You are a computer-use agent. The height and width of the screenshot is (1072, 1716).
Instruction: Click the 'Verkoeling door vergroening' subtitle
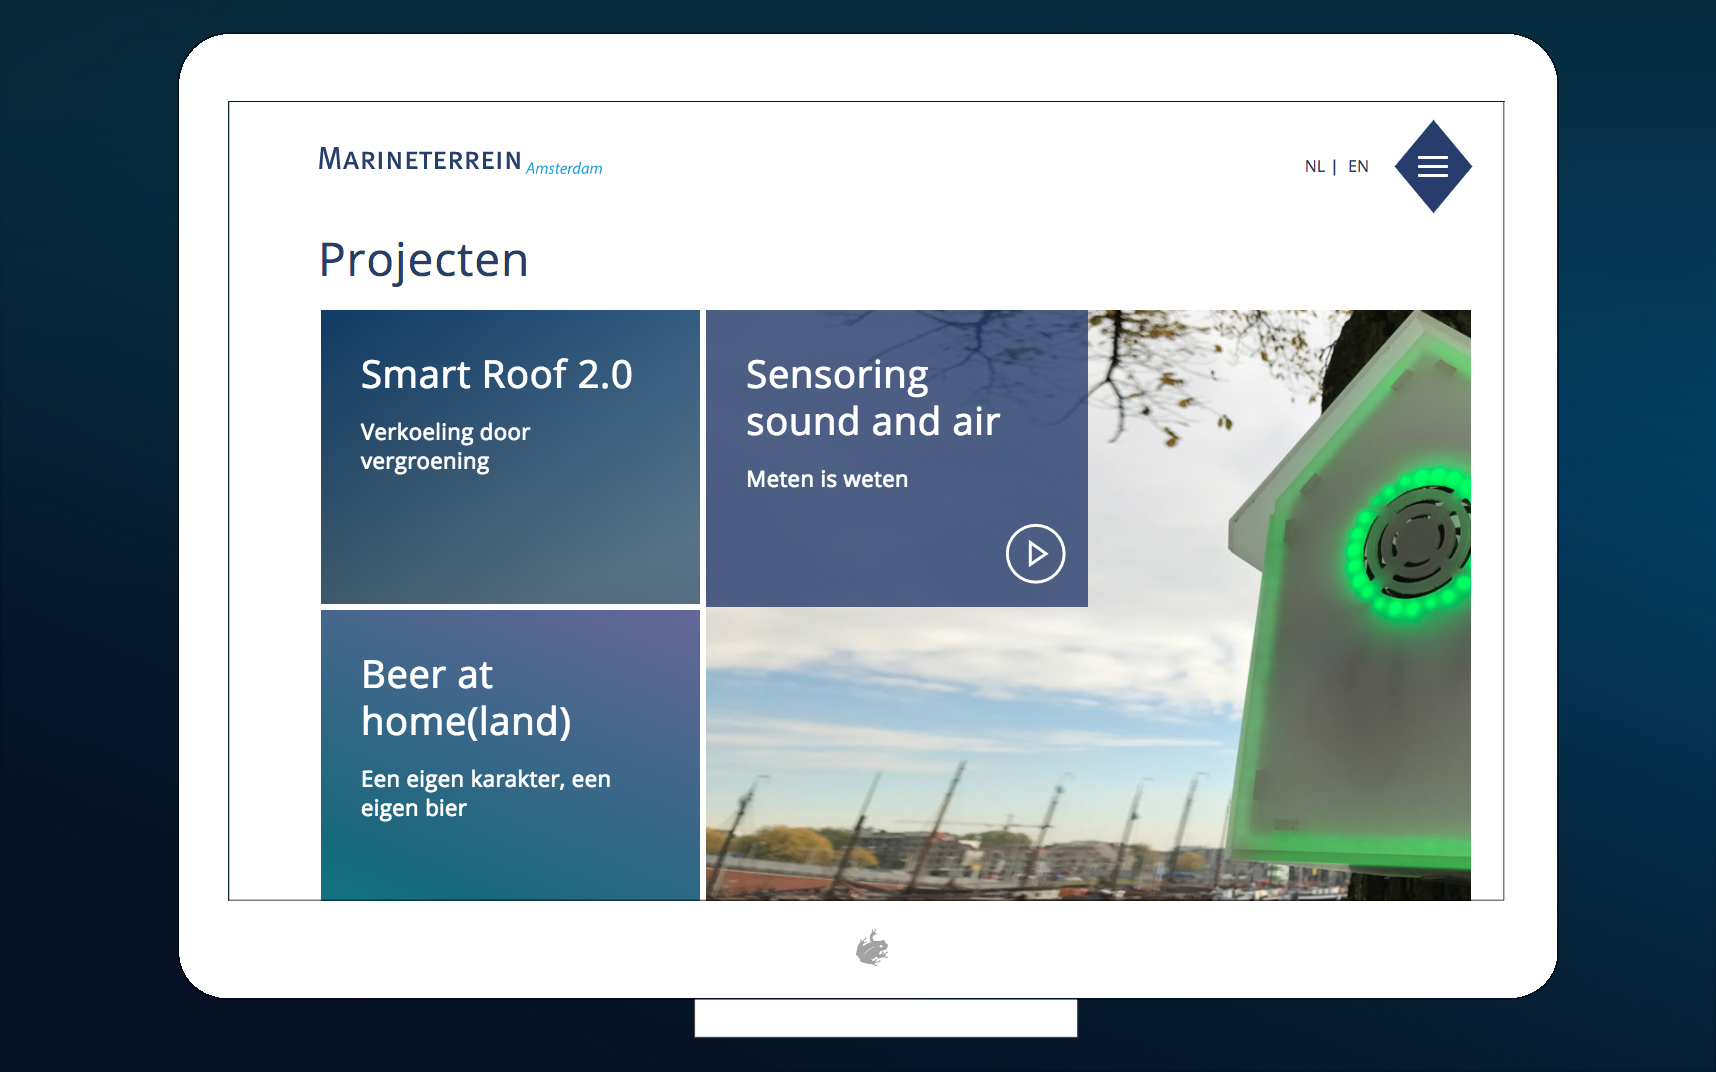(x=445, y=446)
